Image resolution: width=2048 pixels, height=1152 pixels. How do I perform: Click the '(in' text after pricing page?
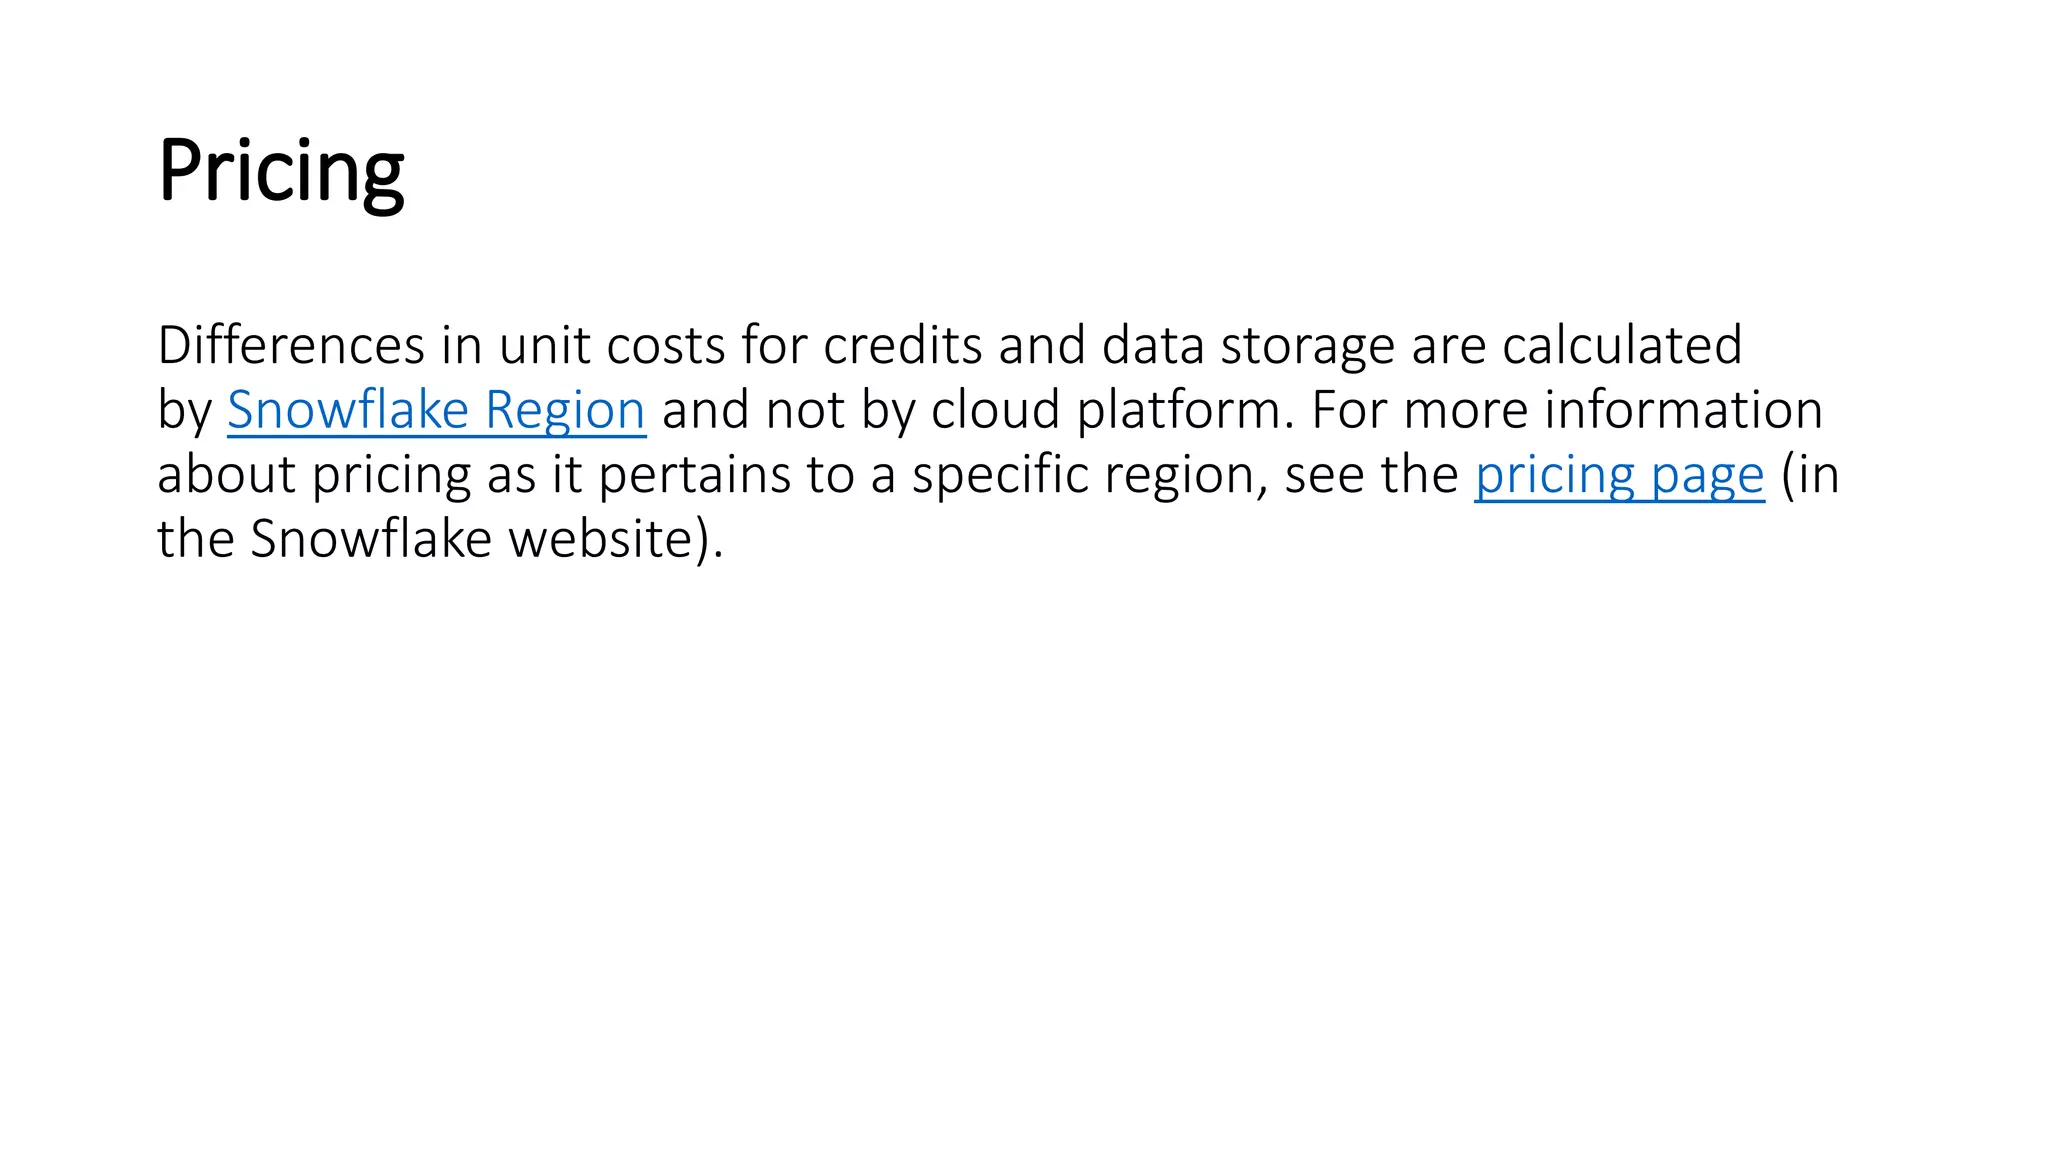pos(1810,475)
